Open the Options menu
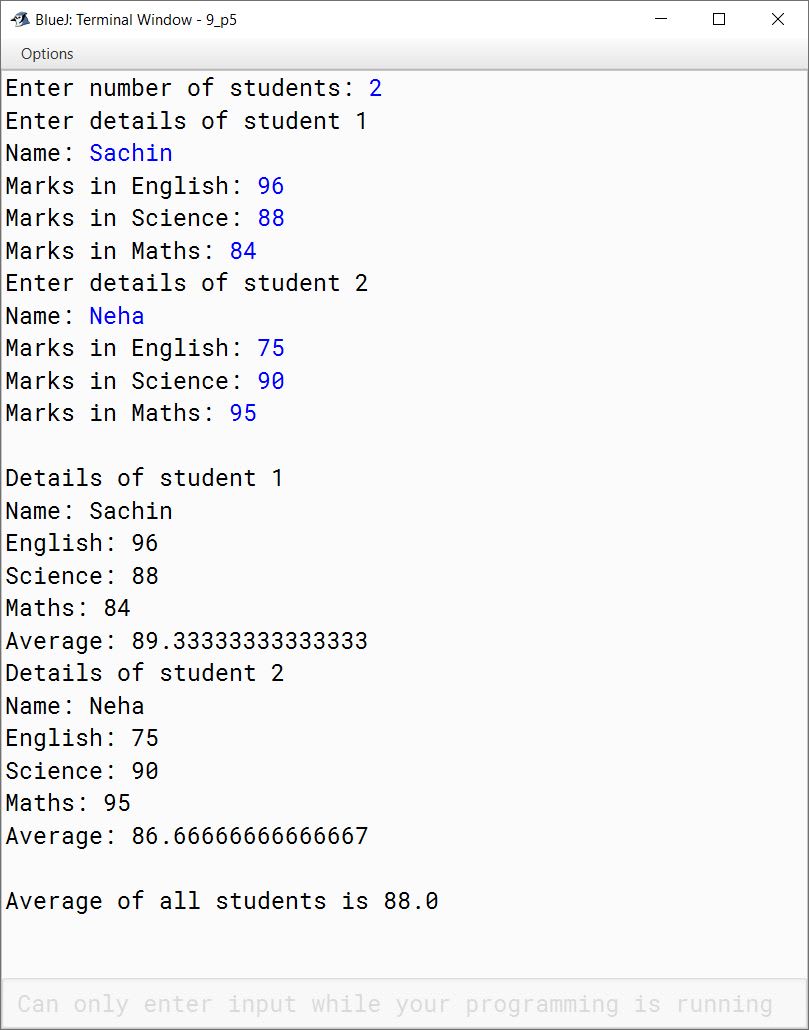This screenshot has height=1030, width=809. click(47, 54)
